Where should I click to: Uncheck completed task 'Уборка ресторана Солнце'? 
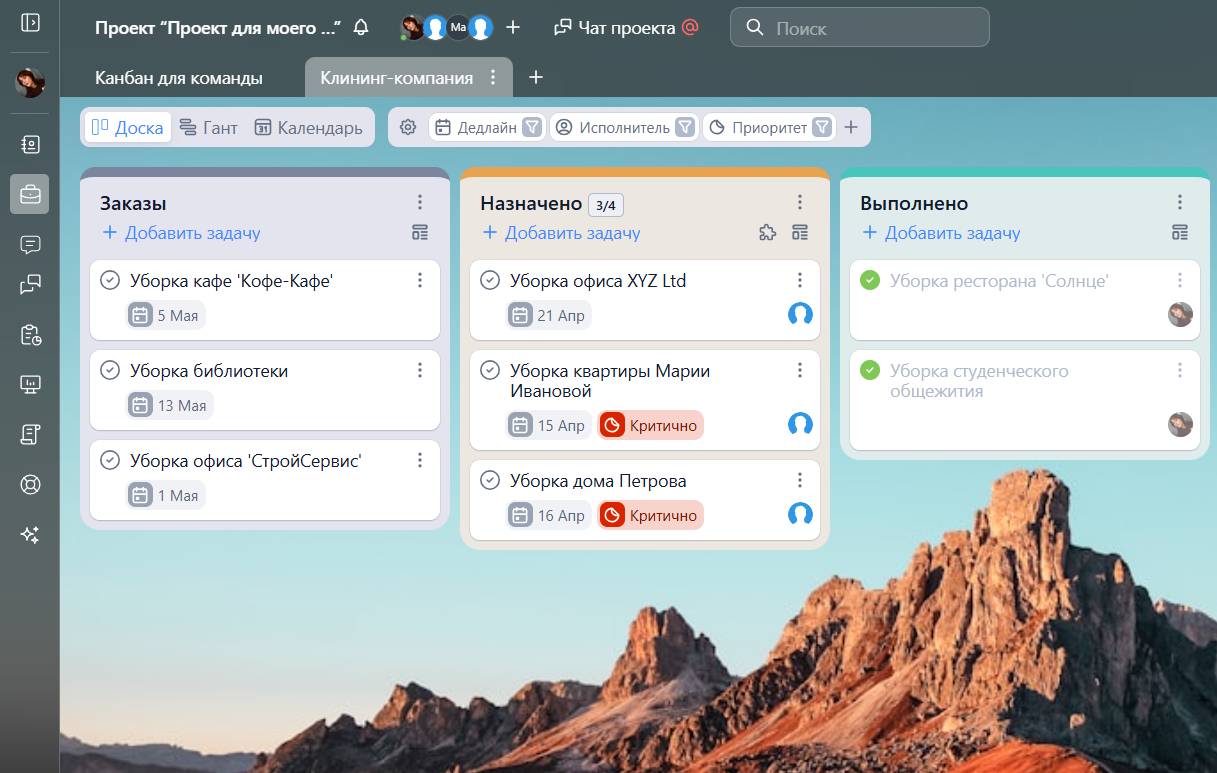point(870,281)
